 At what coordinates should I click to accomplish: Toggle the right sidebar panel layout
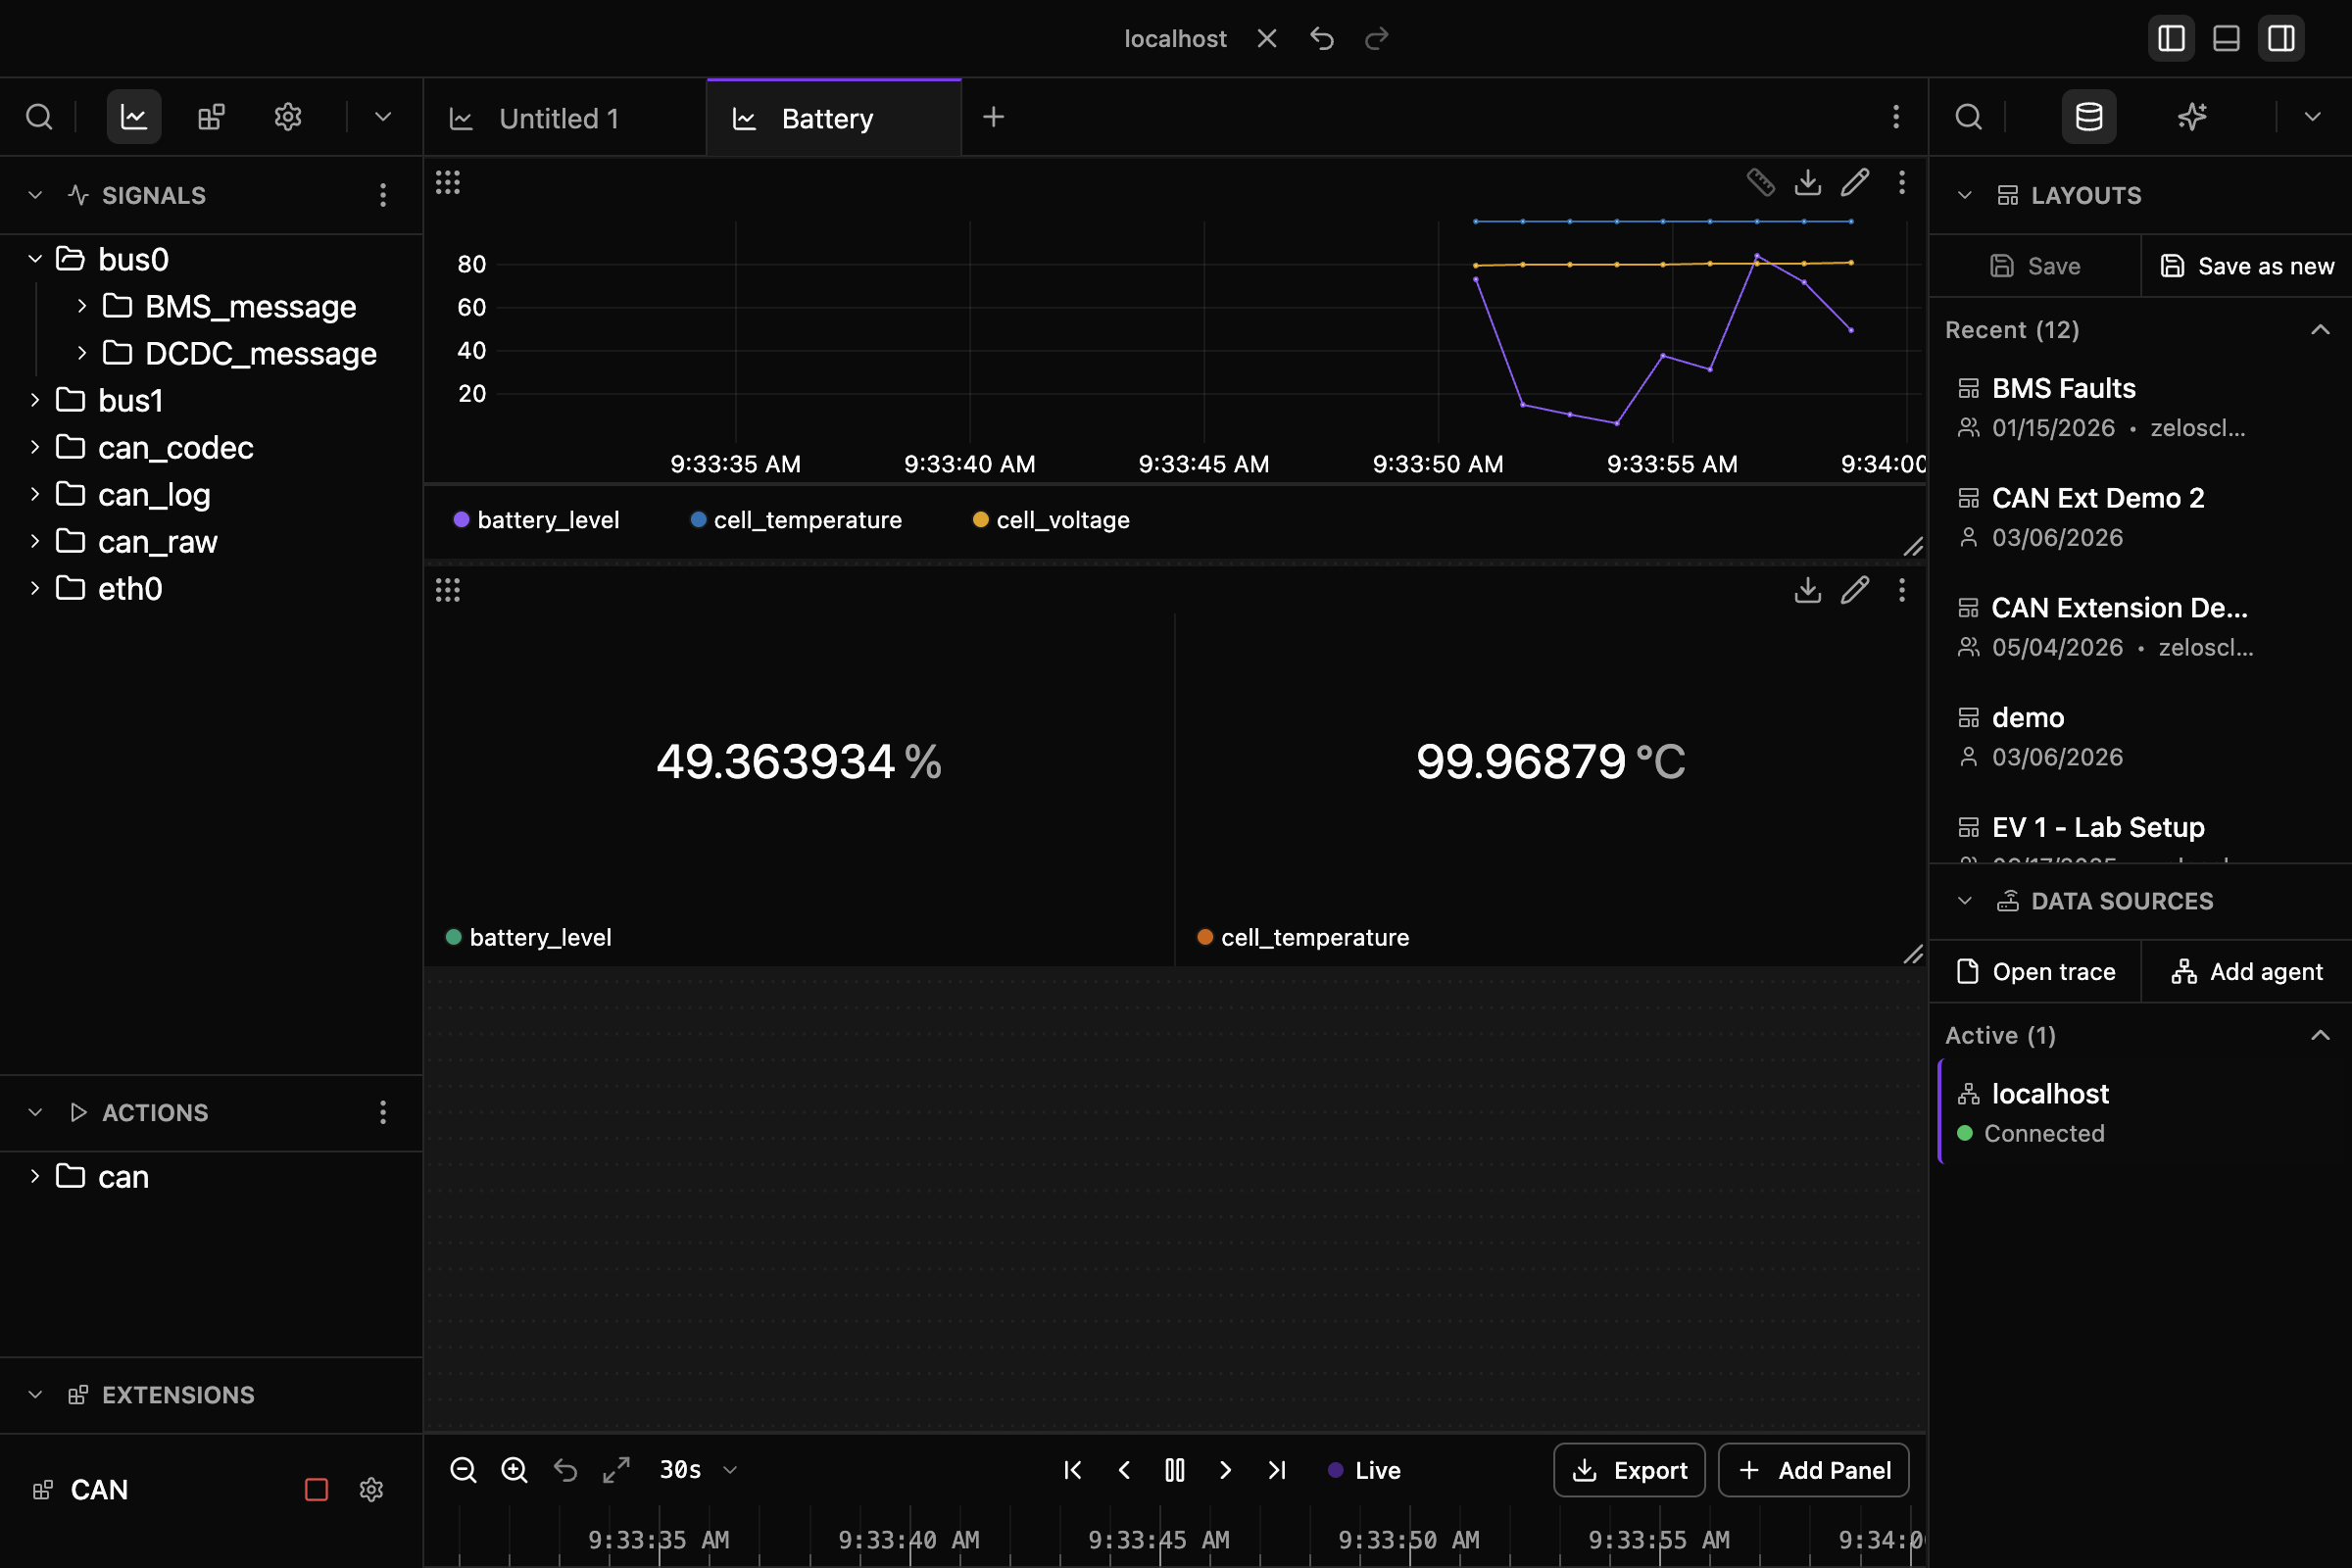coord(2281,39)
